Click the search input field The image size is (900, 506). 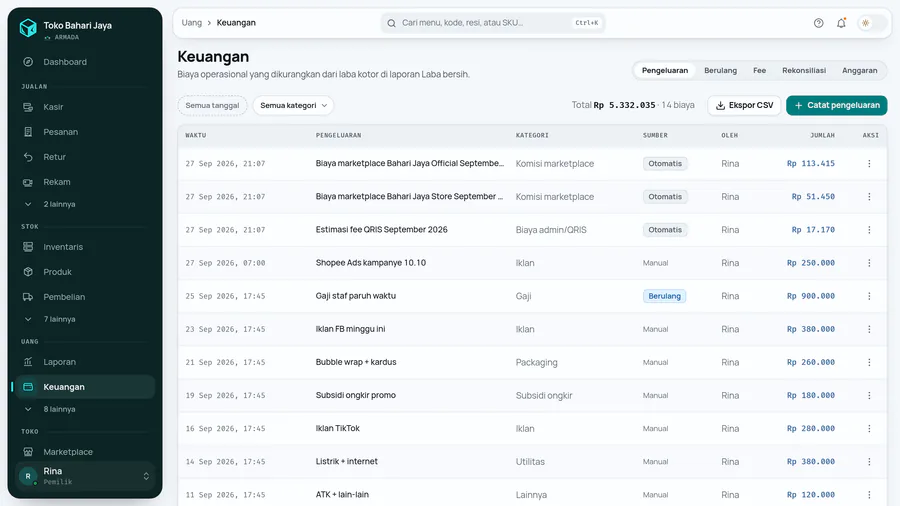492,23
